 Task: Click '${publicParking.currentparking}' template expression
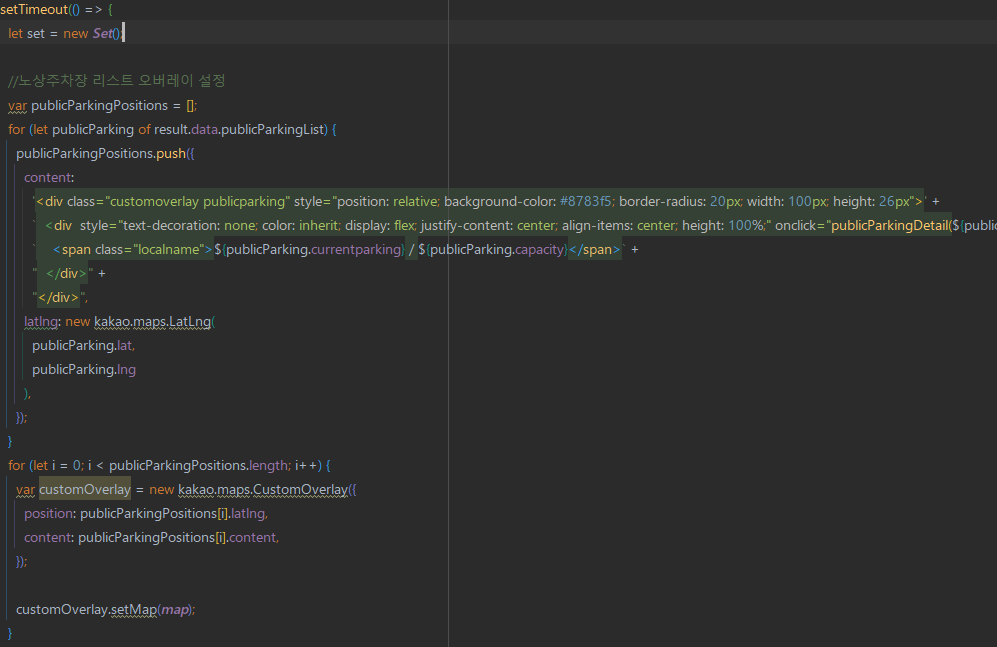tap(310, 250)
